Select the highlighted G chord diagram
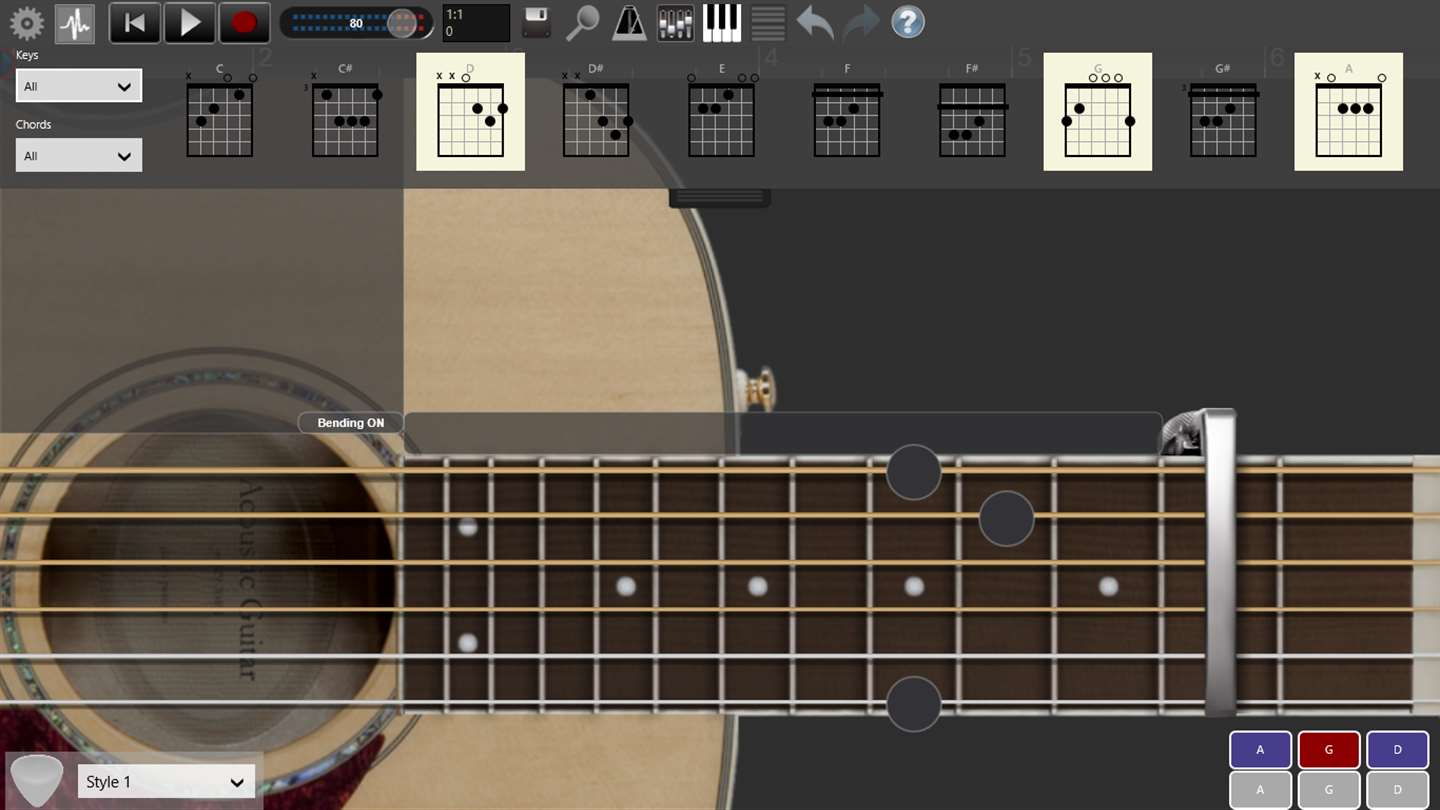Screen dimensions: 1440x810 (x=1098, y=112)
